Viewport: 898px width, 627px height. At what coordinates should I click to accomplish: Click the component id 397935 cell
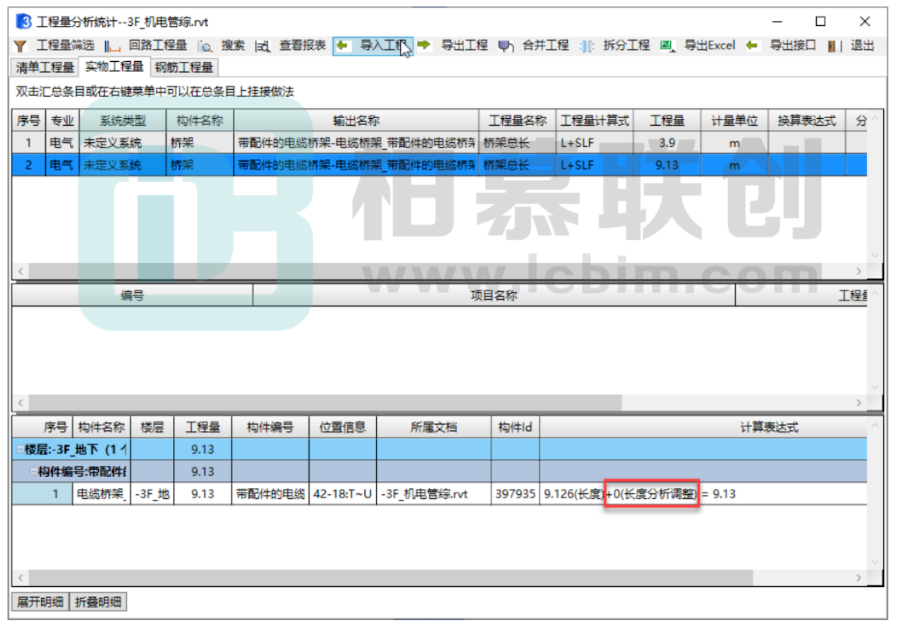(515, 494)
